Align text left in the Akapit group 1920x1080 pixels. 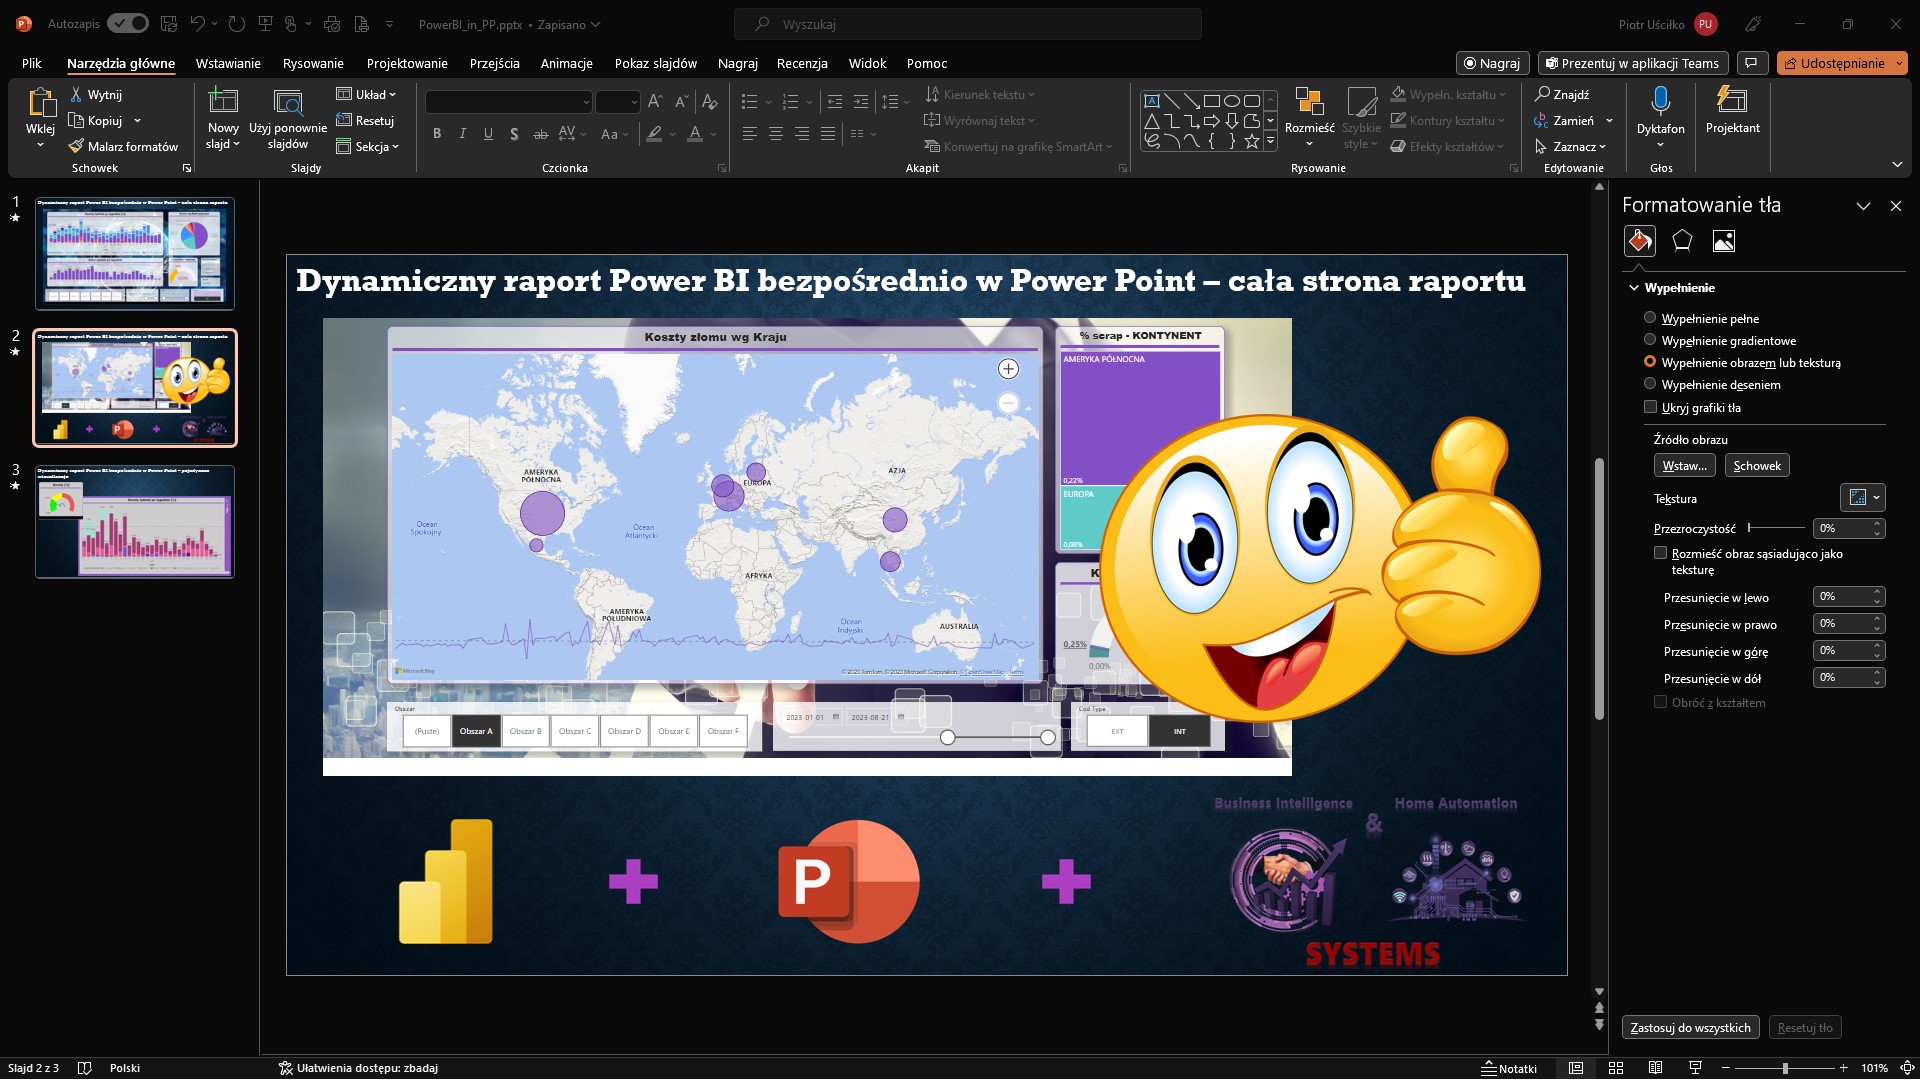pyautogui.click(x=749, y=134)
